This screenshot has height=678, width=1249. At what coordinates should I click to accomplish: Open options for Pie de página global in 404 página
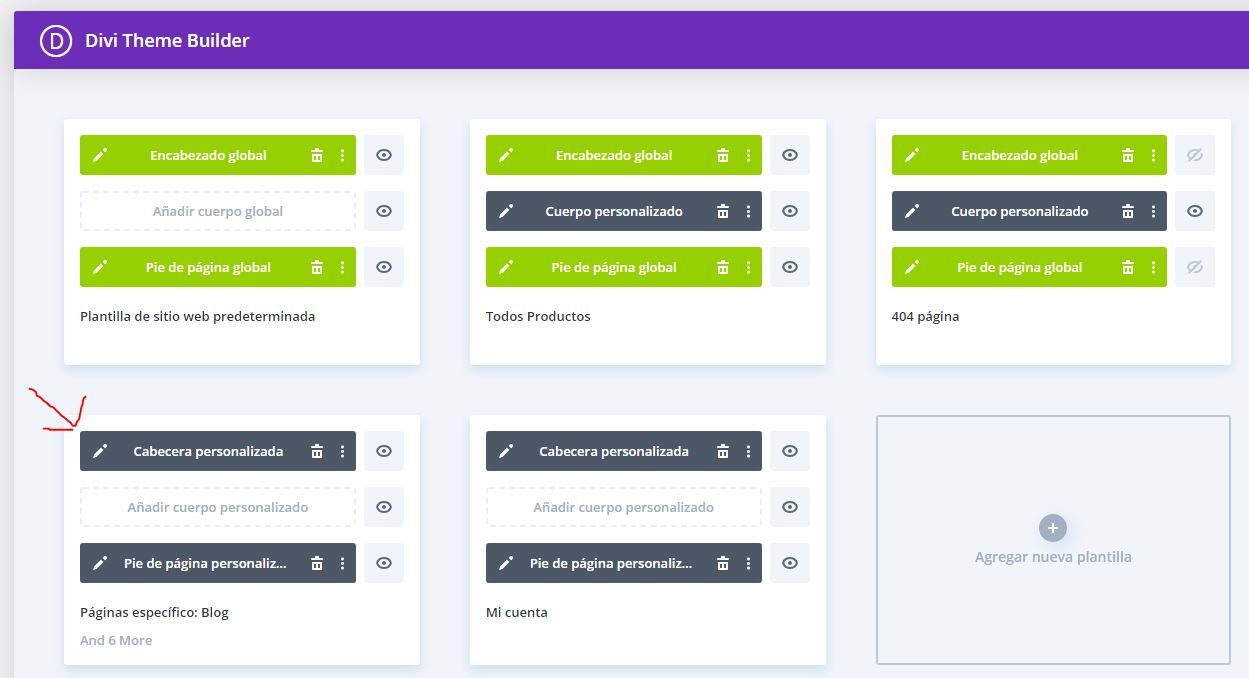pyautogui.click(x=1153, y=267)
